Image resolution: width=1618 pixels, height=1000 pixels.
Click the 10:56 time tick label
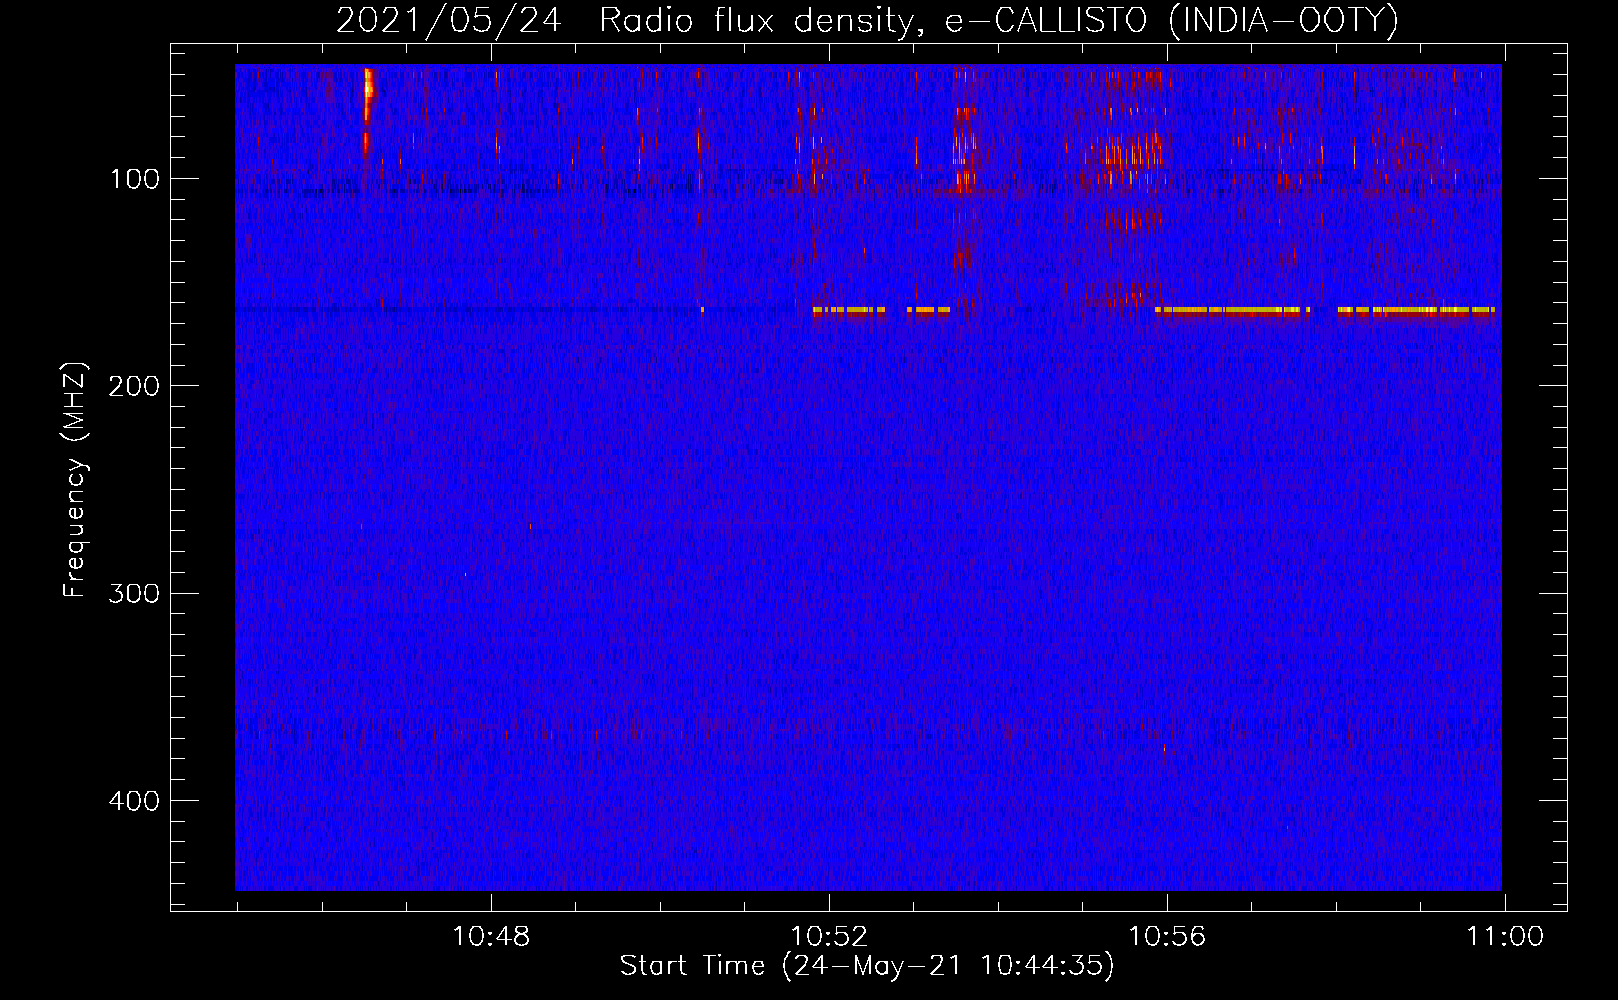(x=1167, y=937)
